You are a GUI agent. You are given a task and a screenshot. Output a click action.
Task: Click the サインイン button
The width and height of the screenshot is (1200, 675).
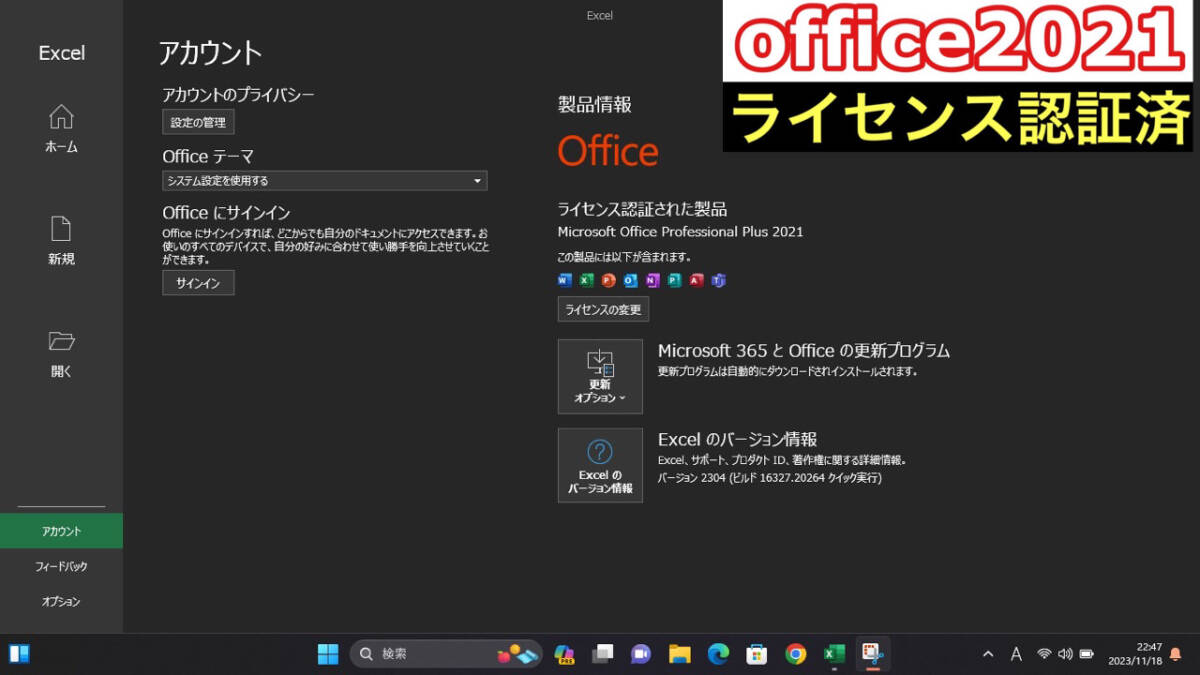[x=197, y=283]
